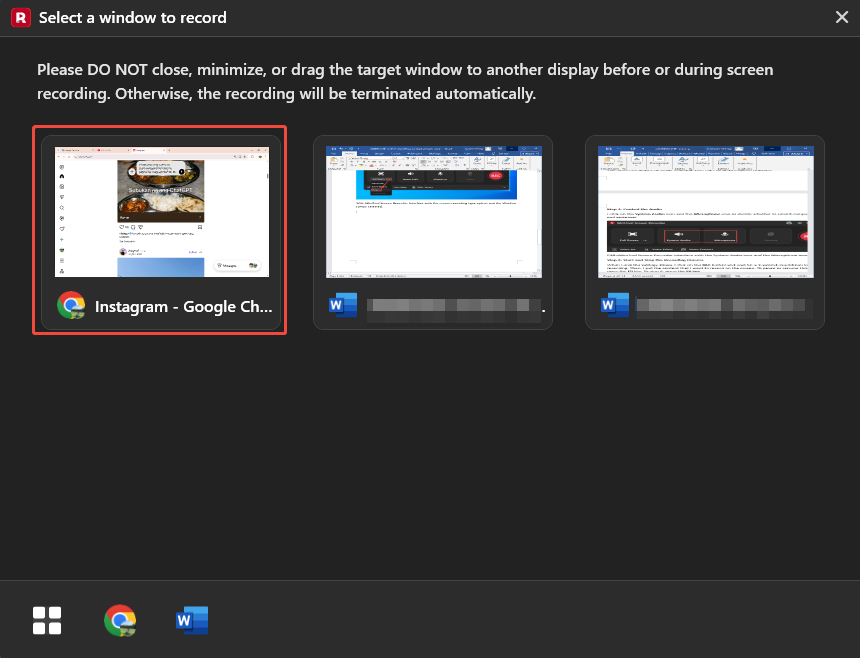The width and height of the screenshot is (860, 658).
Task: Click the red recorder app logo in the title bar
Action: pyautogui.click(x=21, y=17)
